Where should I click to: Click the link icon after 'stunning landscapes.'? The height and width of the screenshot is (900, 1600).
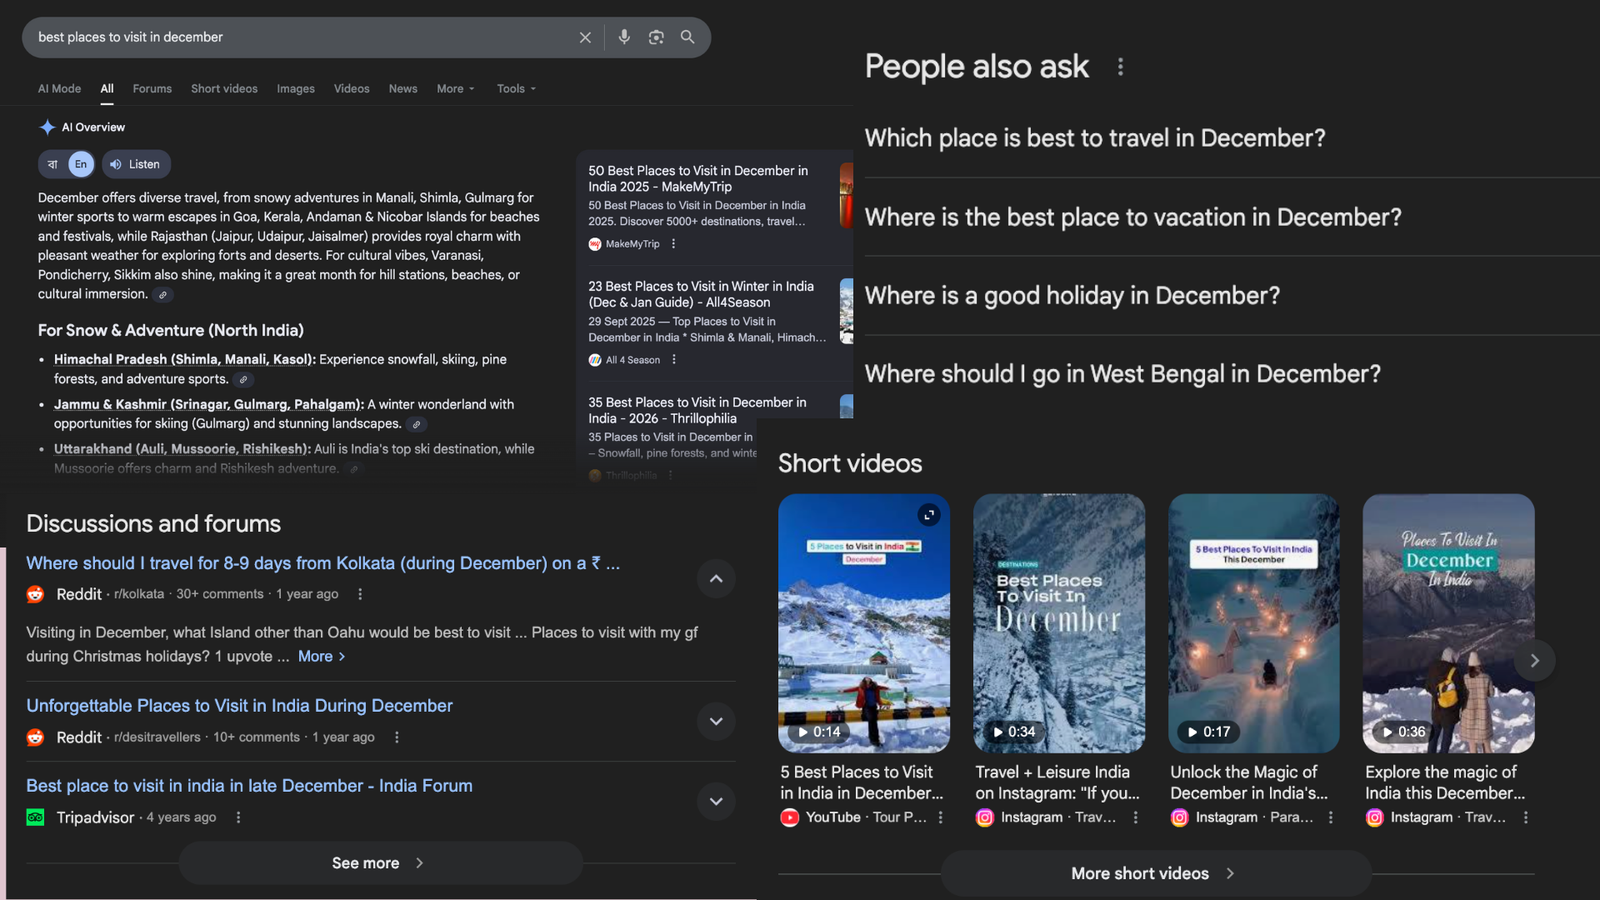point(417,424)
